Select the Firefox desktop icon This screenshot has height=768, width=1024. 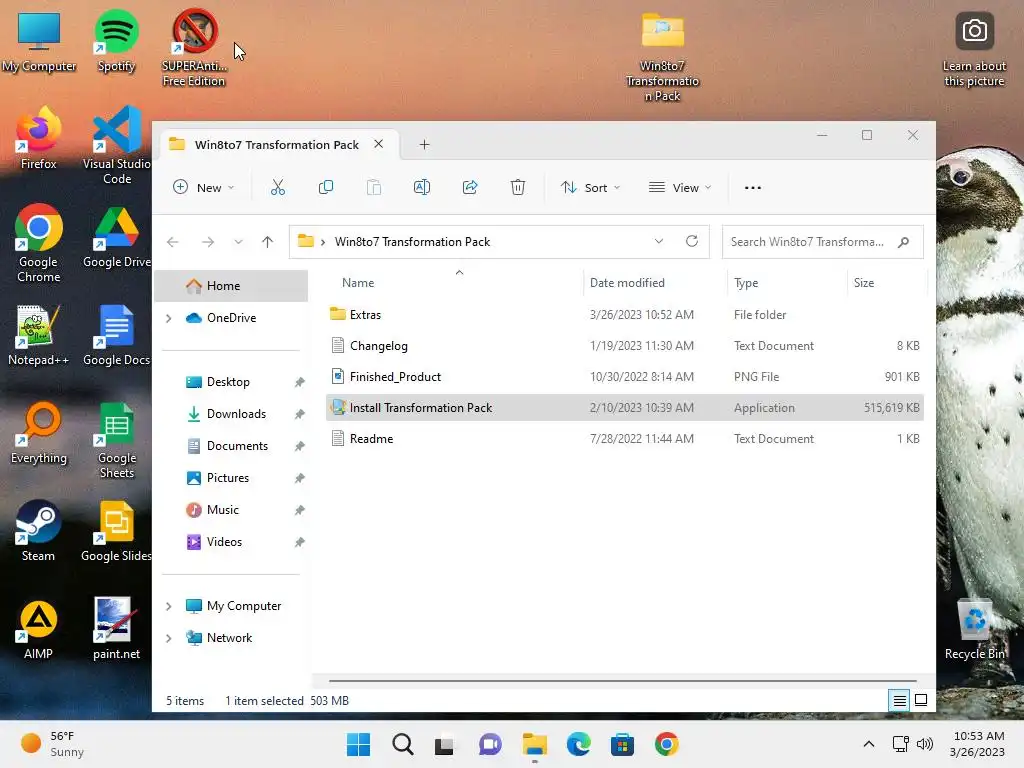click(x=39, y=139)
